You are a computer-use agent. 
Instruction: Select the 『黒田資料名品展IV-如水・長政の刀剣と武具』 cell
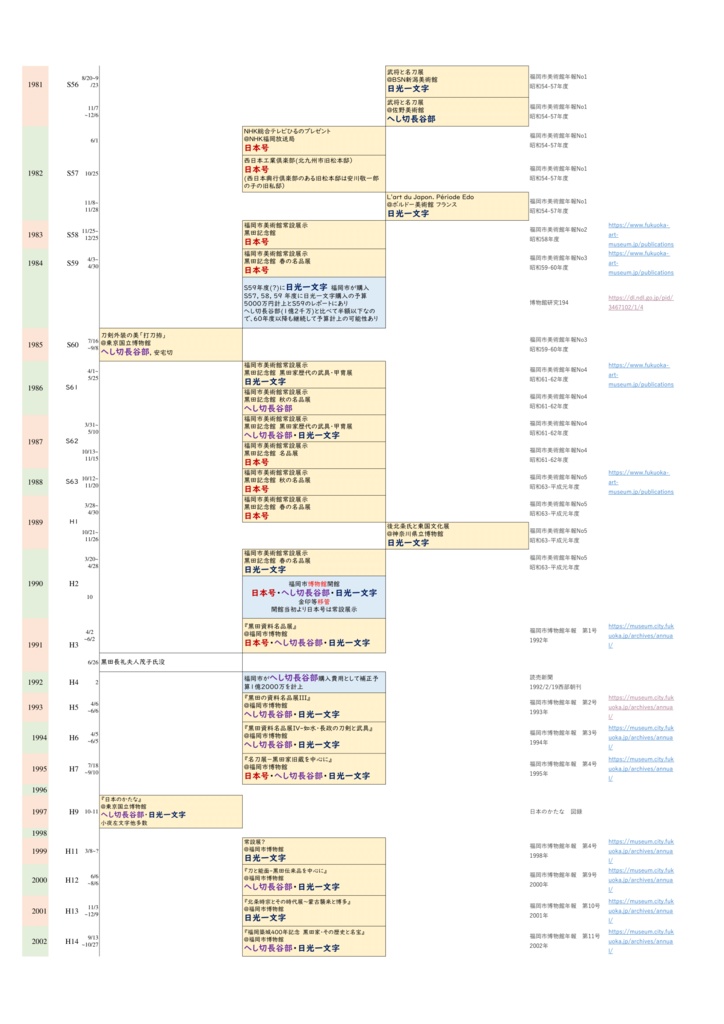click(313, 737)
